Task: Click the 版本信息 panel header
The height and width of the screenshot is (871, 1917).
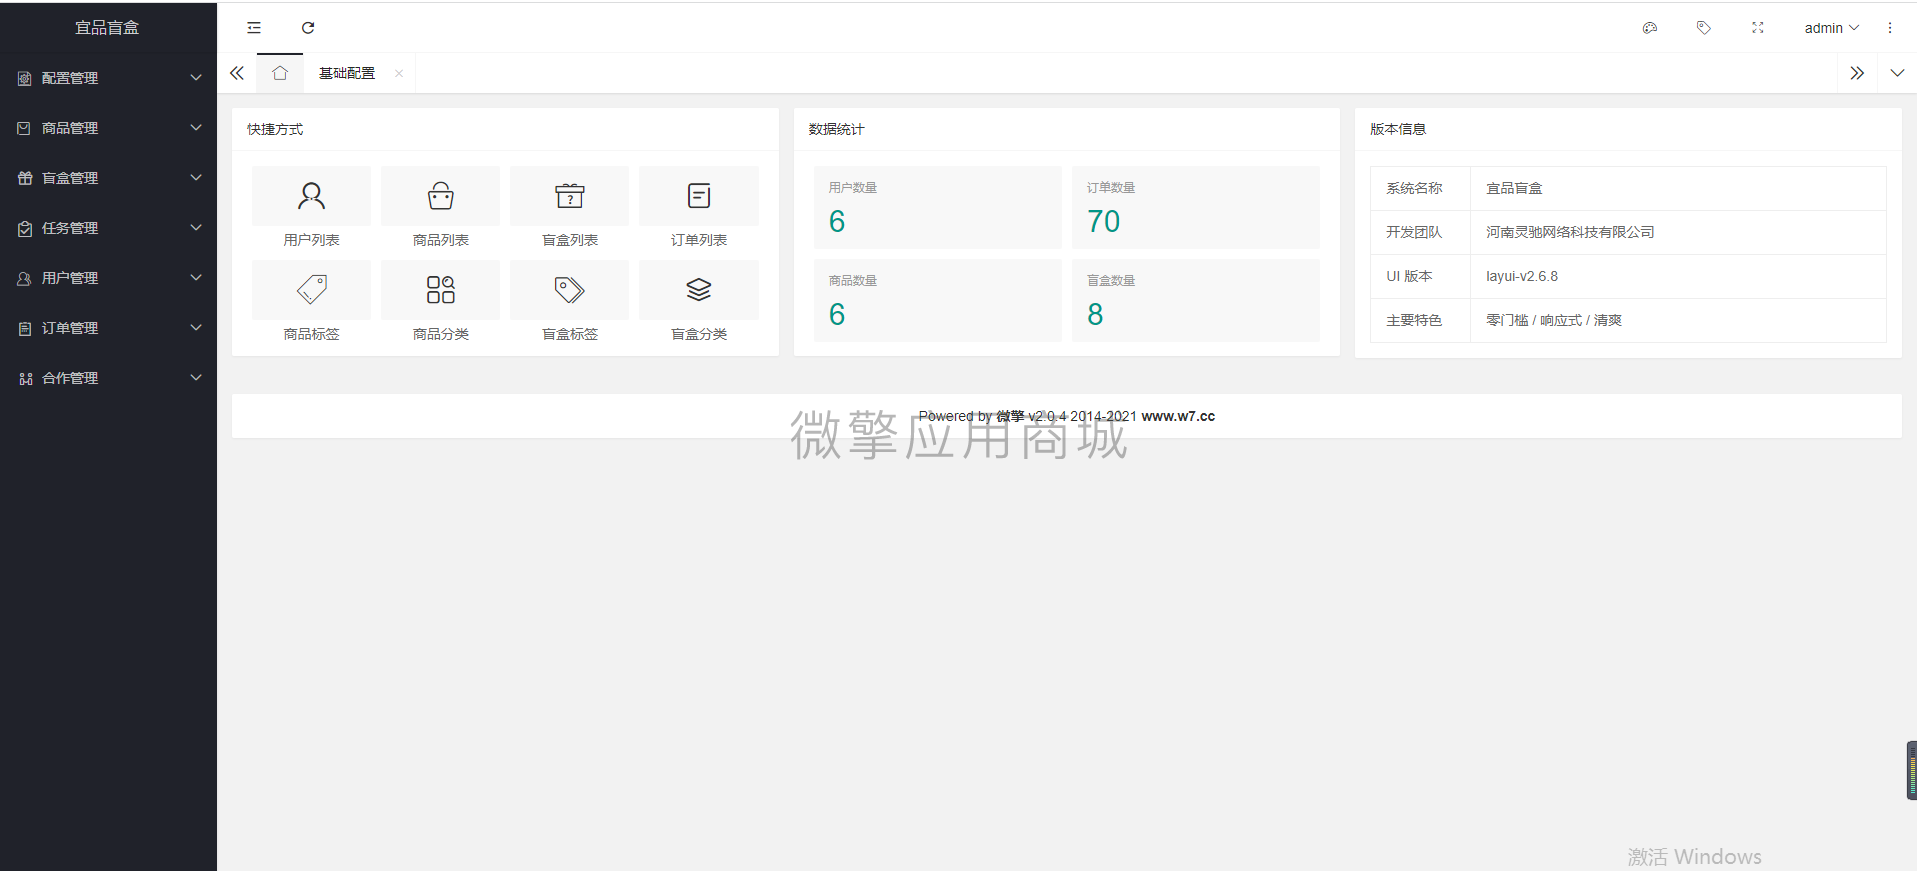Action: coord(1628,129)
